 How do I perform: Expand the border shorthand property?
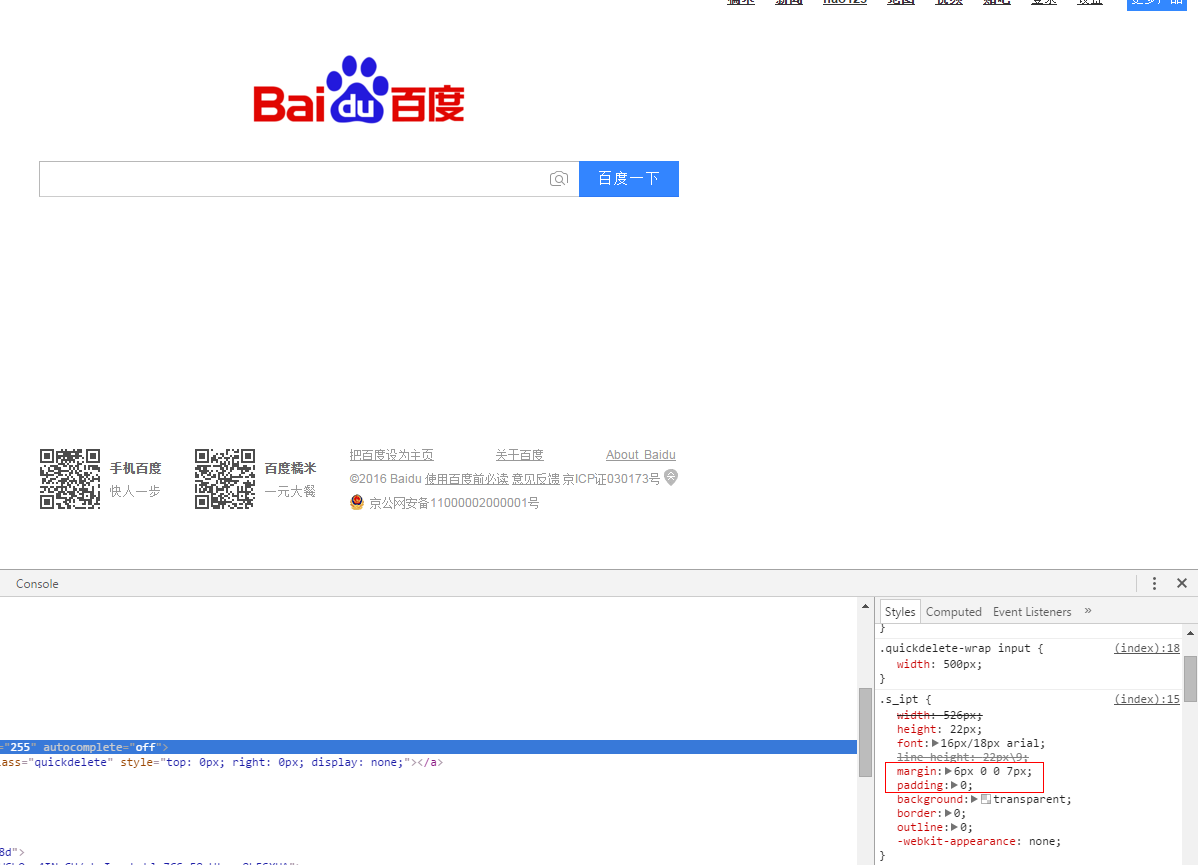point(949,813)
